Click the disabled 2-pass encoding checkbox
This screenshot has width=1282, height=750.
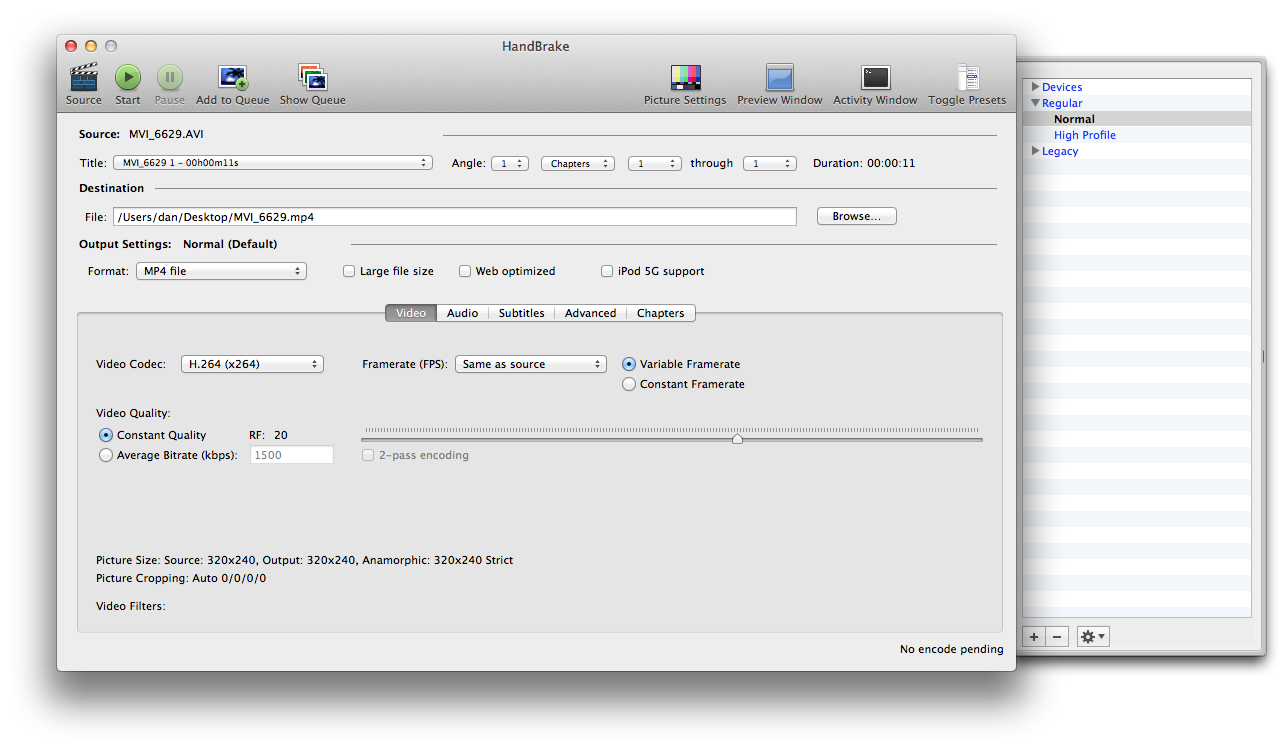(x=368, y=455)
